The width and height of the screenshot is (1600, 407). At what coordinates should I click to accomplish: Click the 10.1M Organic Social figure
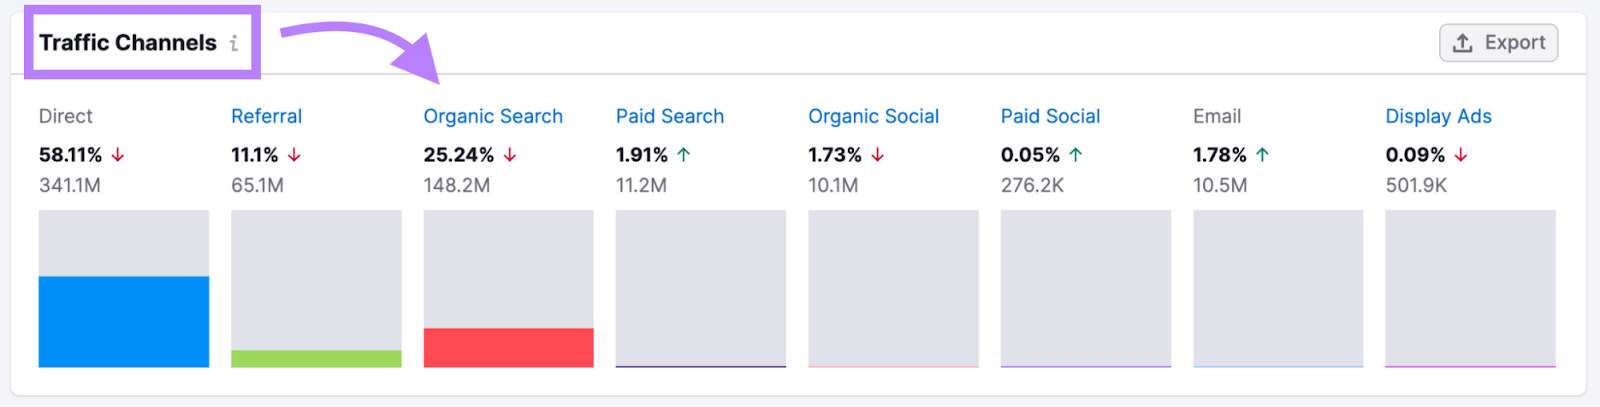coord(833,185)
